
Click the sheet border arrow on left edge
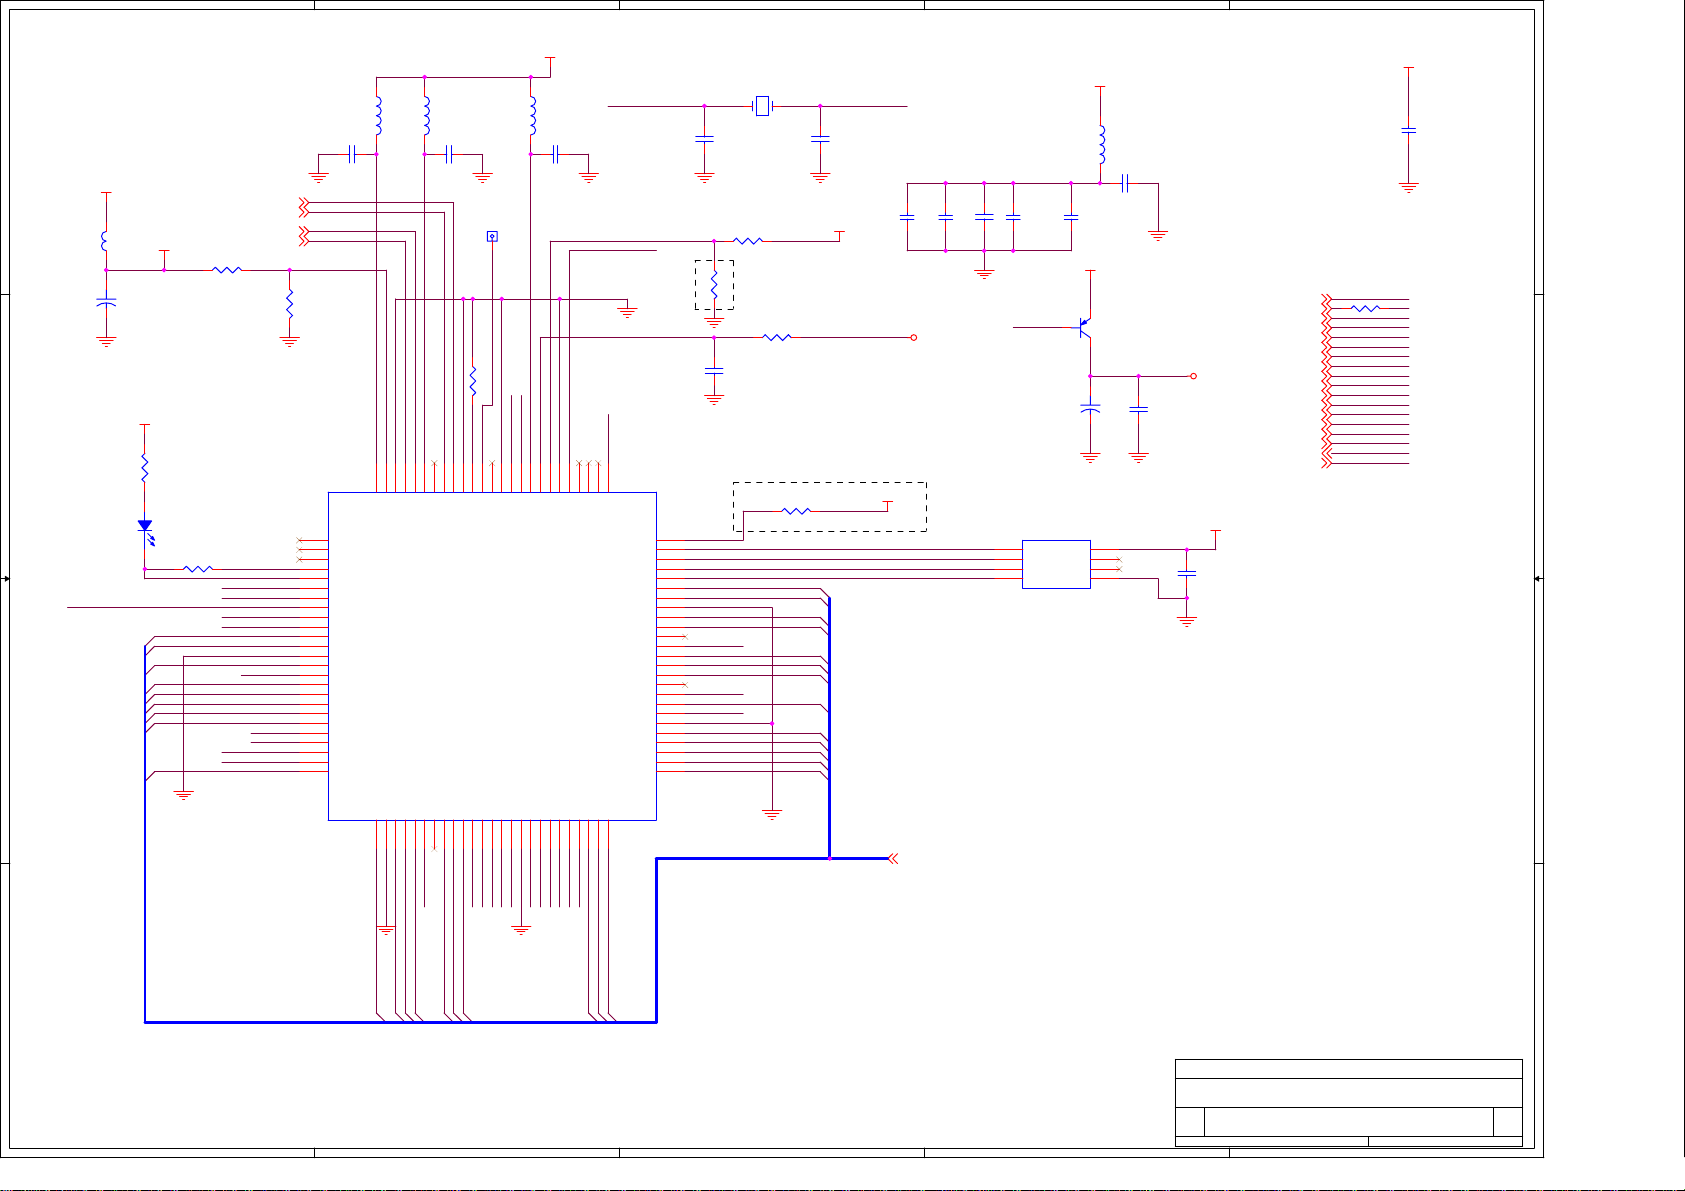click(6, 579)
